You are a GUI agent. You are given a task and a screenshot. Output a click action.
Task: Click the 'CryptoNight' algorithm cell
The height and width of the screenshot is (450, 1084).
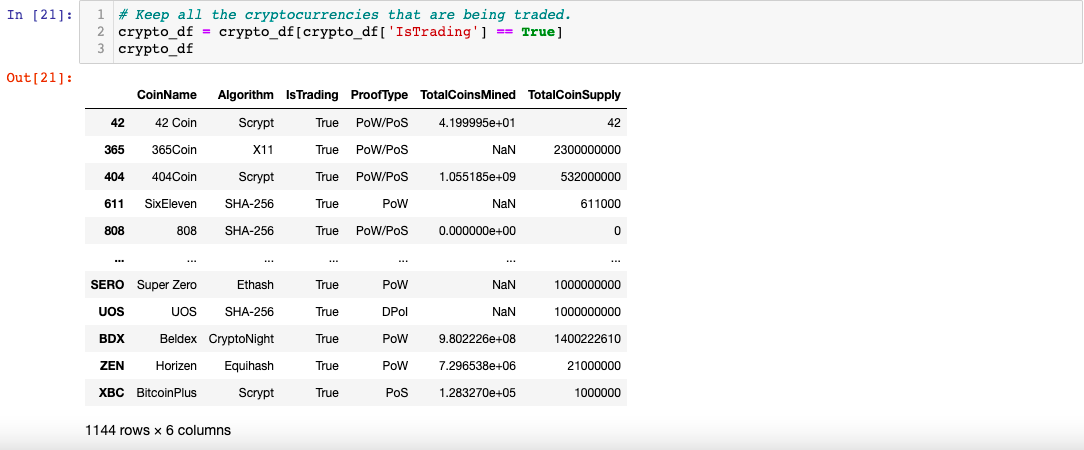coord(241,338)
